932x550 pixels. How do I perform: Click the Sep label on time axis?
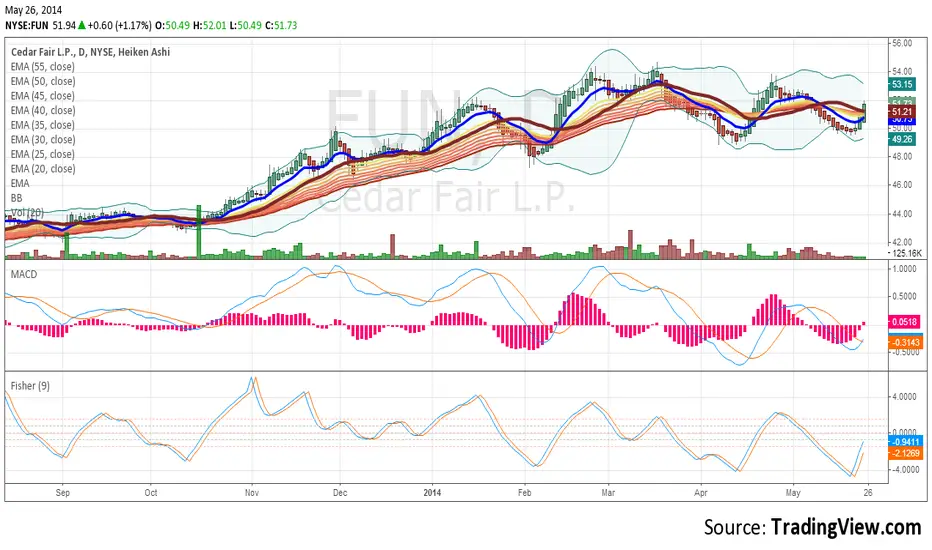(x=62, y=493)
